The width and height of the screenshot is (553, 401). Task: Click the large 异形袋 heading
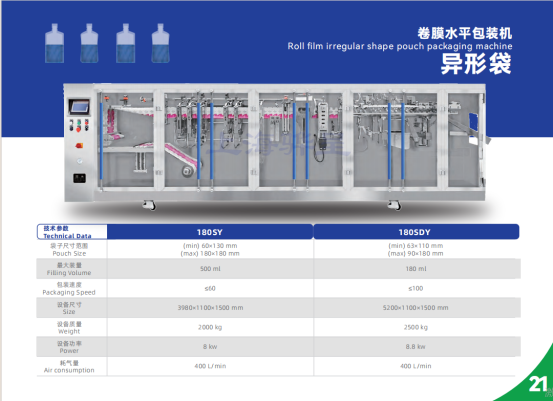(x=476, y=64)
